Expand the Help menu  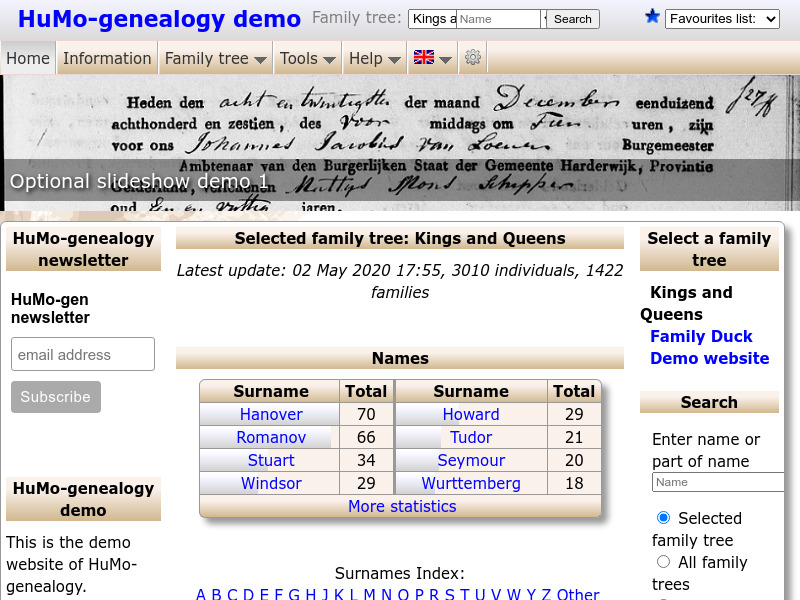tap(374, 58)
